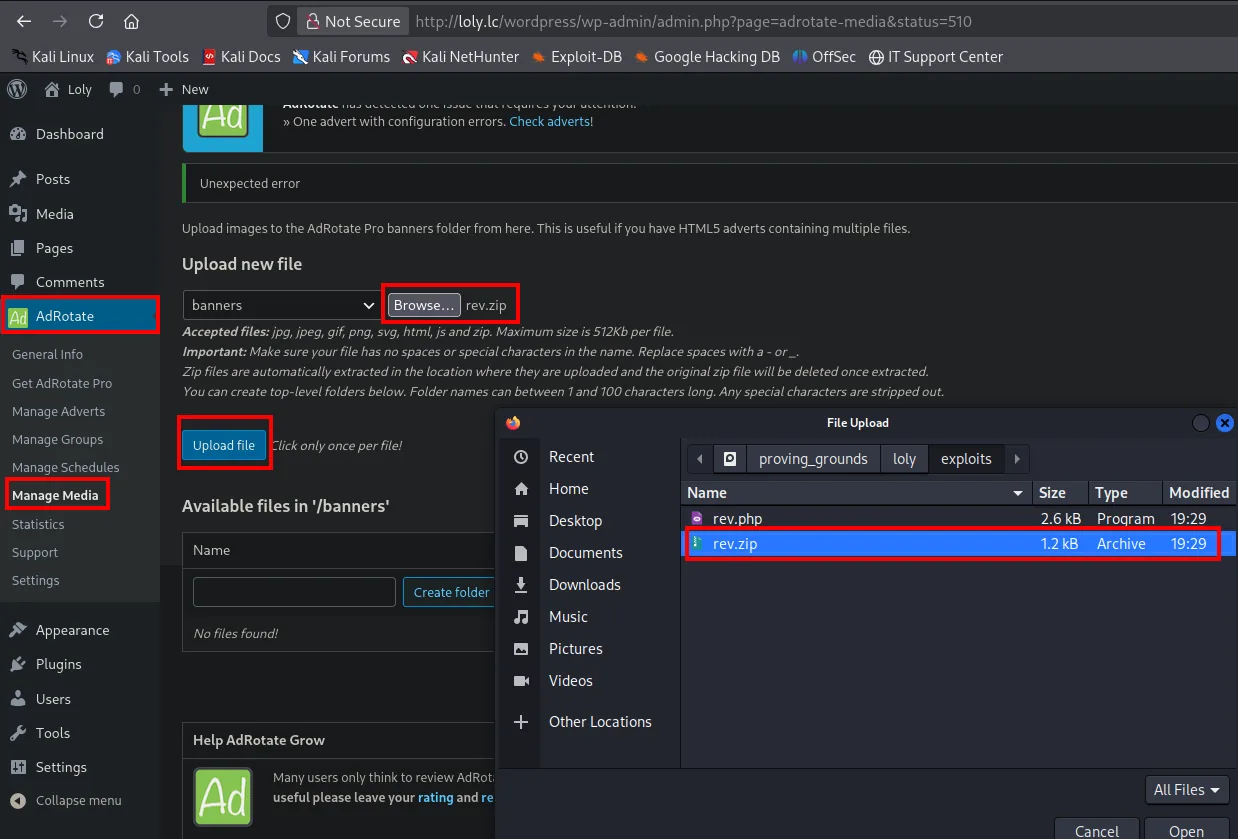This screenshot has width=1238, height=839.
Task: Open General Info submenu
Action: click(x=47, y=354)
